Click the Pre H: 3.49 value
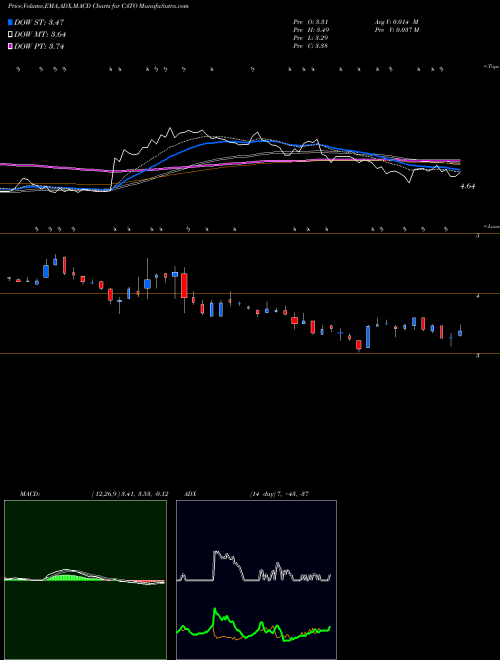The image size is (500, 660). point(311,30)
